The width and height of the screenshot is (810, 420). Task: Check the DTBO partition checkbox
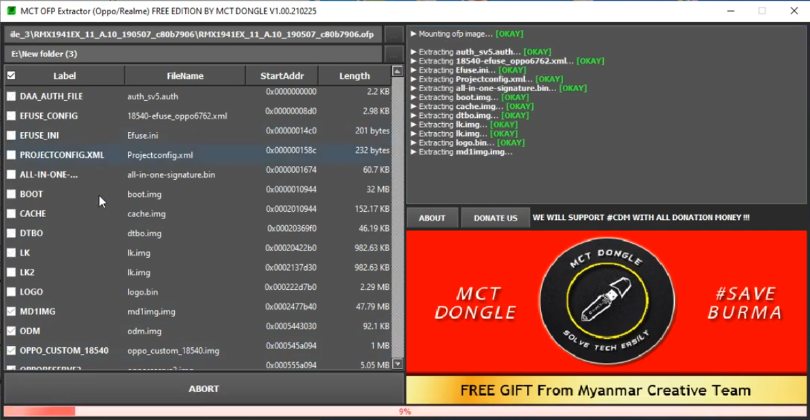coord(11,233)
